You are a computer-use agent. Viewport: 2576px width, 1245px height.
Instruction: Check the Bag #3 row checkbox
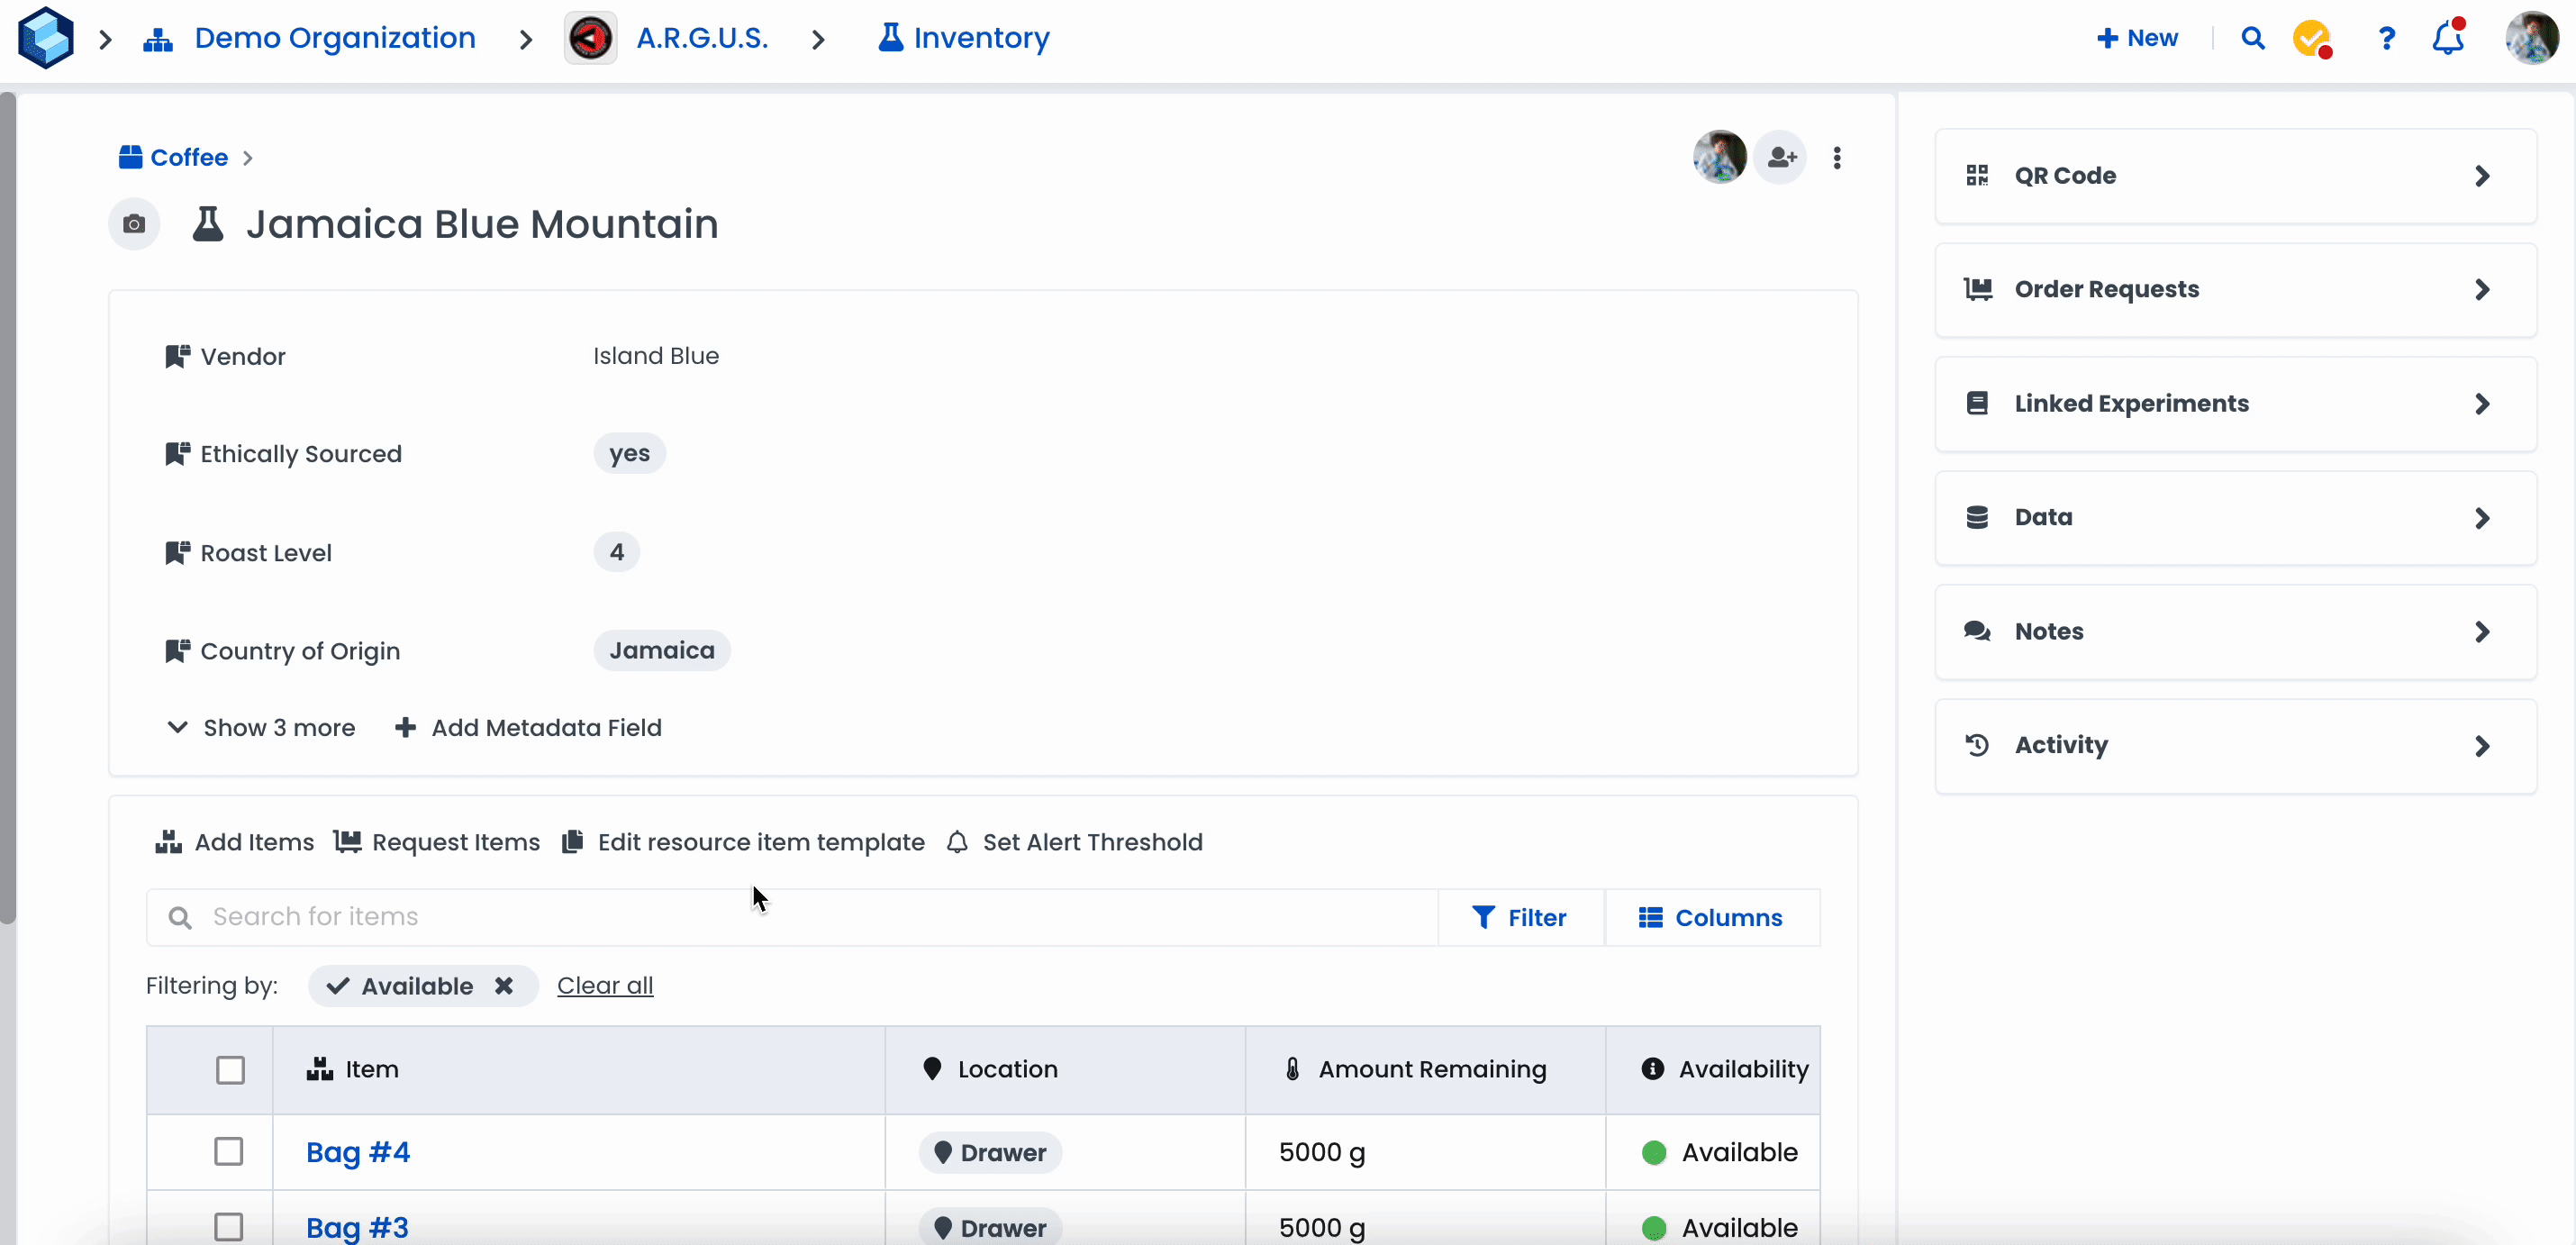[229, 1227]
